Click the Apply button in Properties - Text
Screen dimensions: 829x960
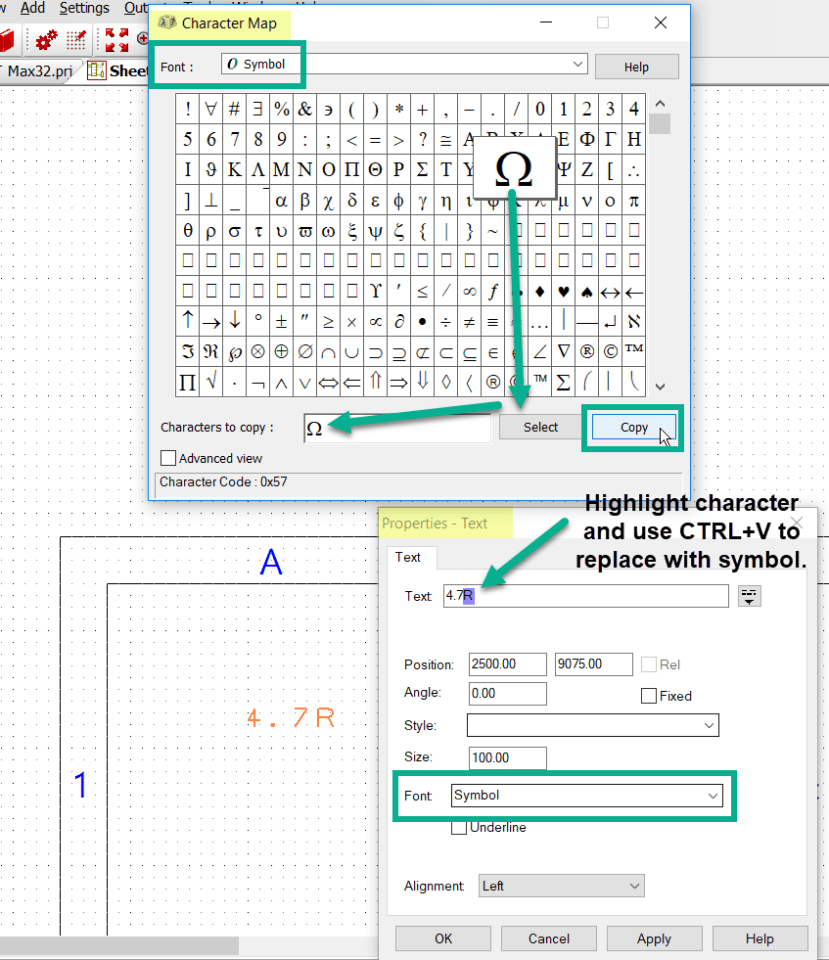(x=654, y=938)
